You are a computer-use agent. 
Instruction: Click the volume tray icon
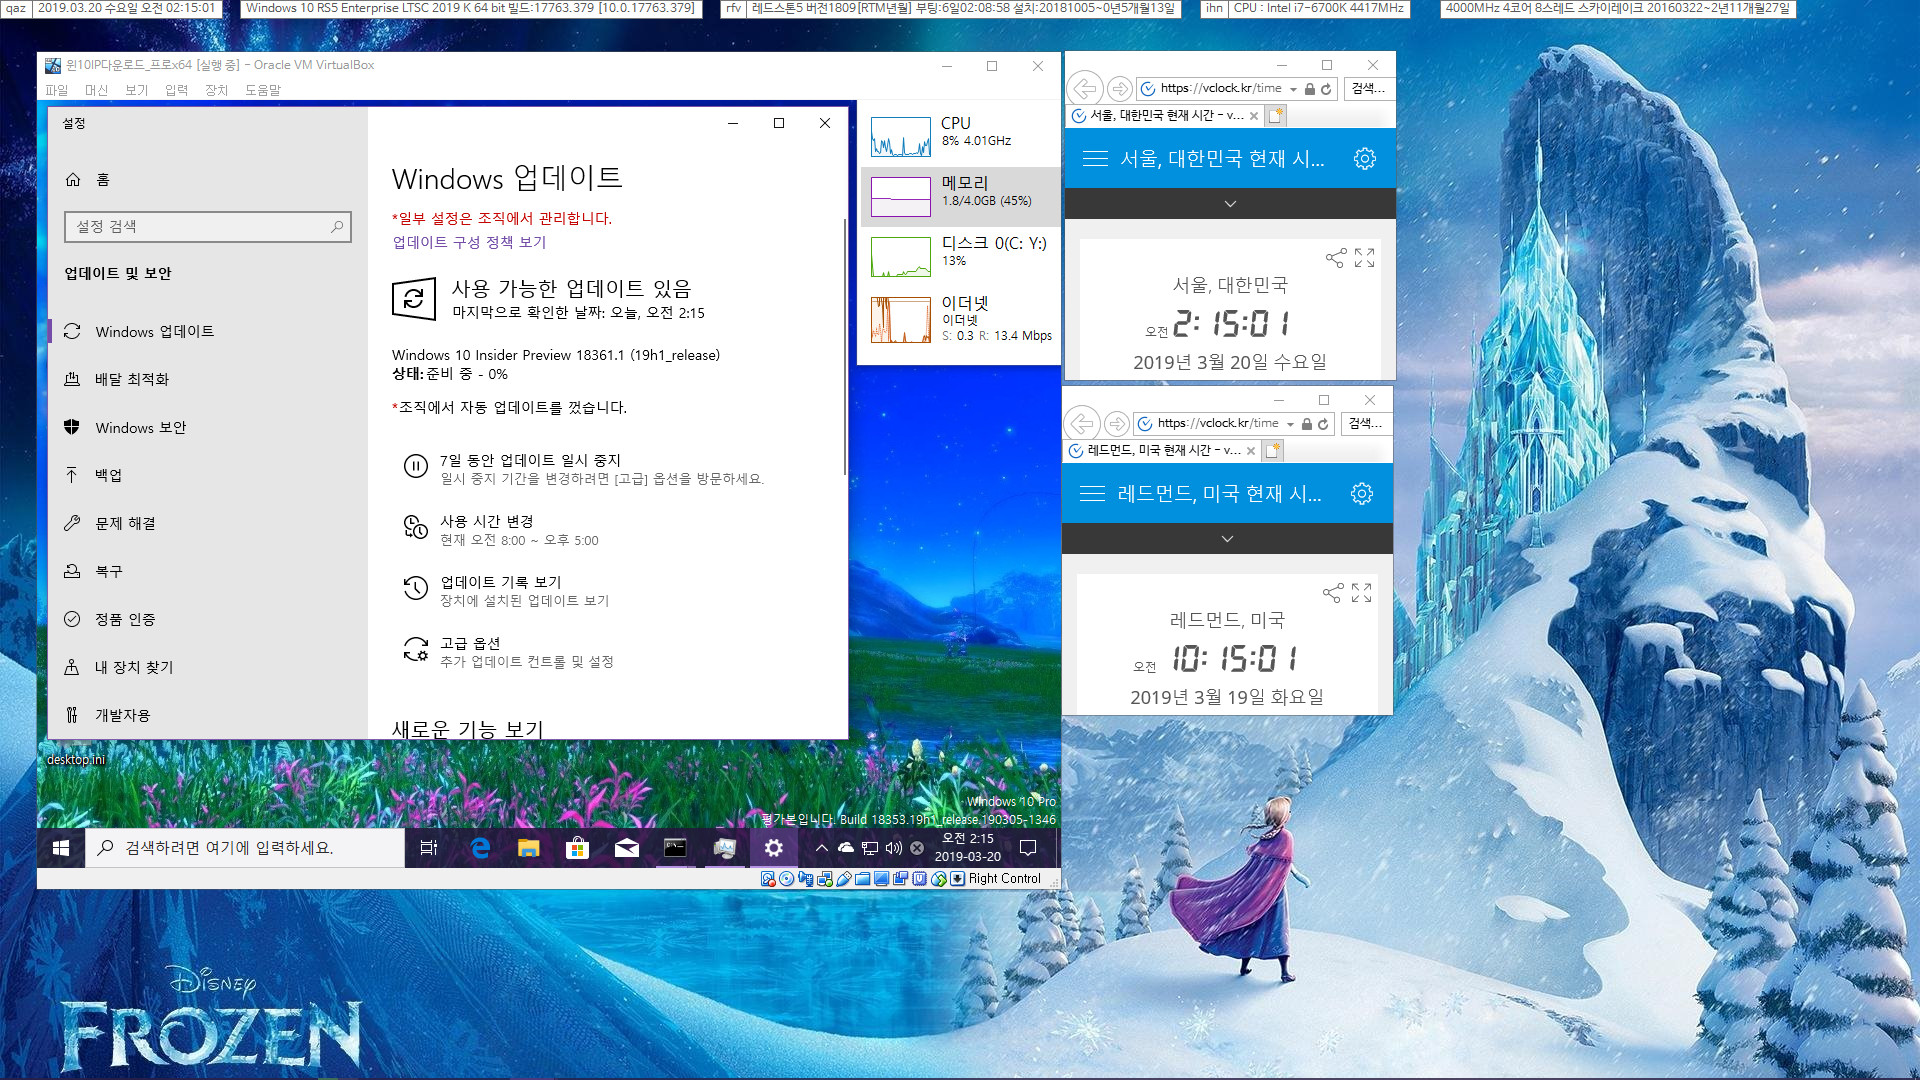(x=893, y=848)
